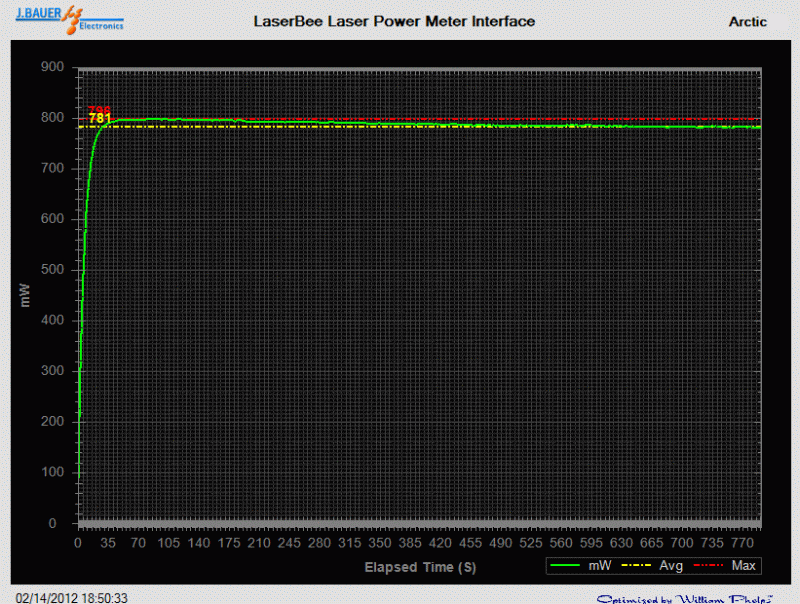Click the red maximum value label
The image size is (800, 604).
(x=99, y=110)
